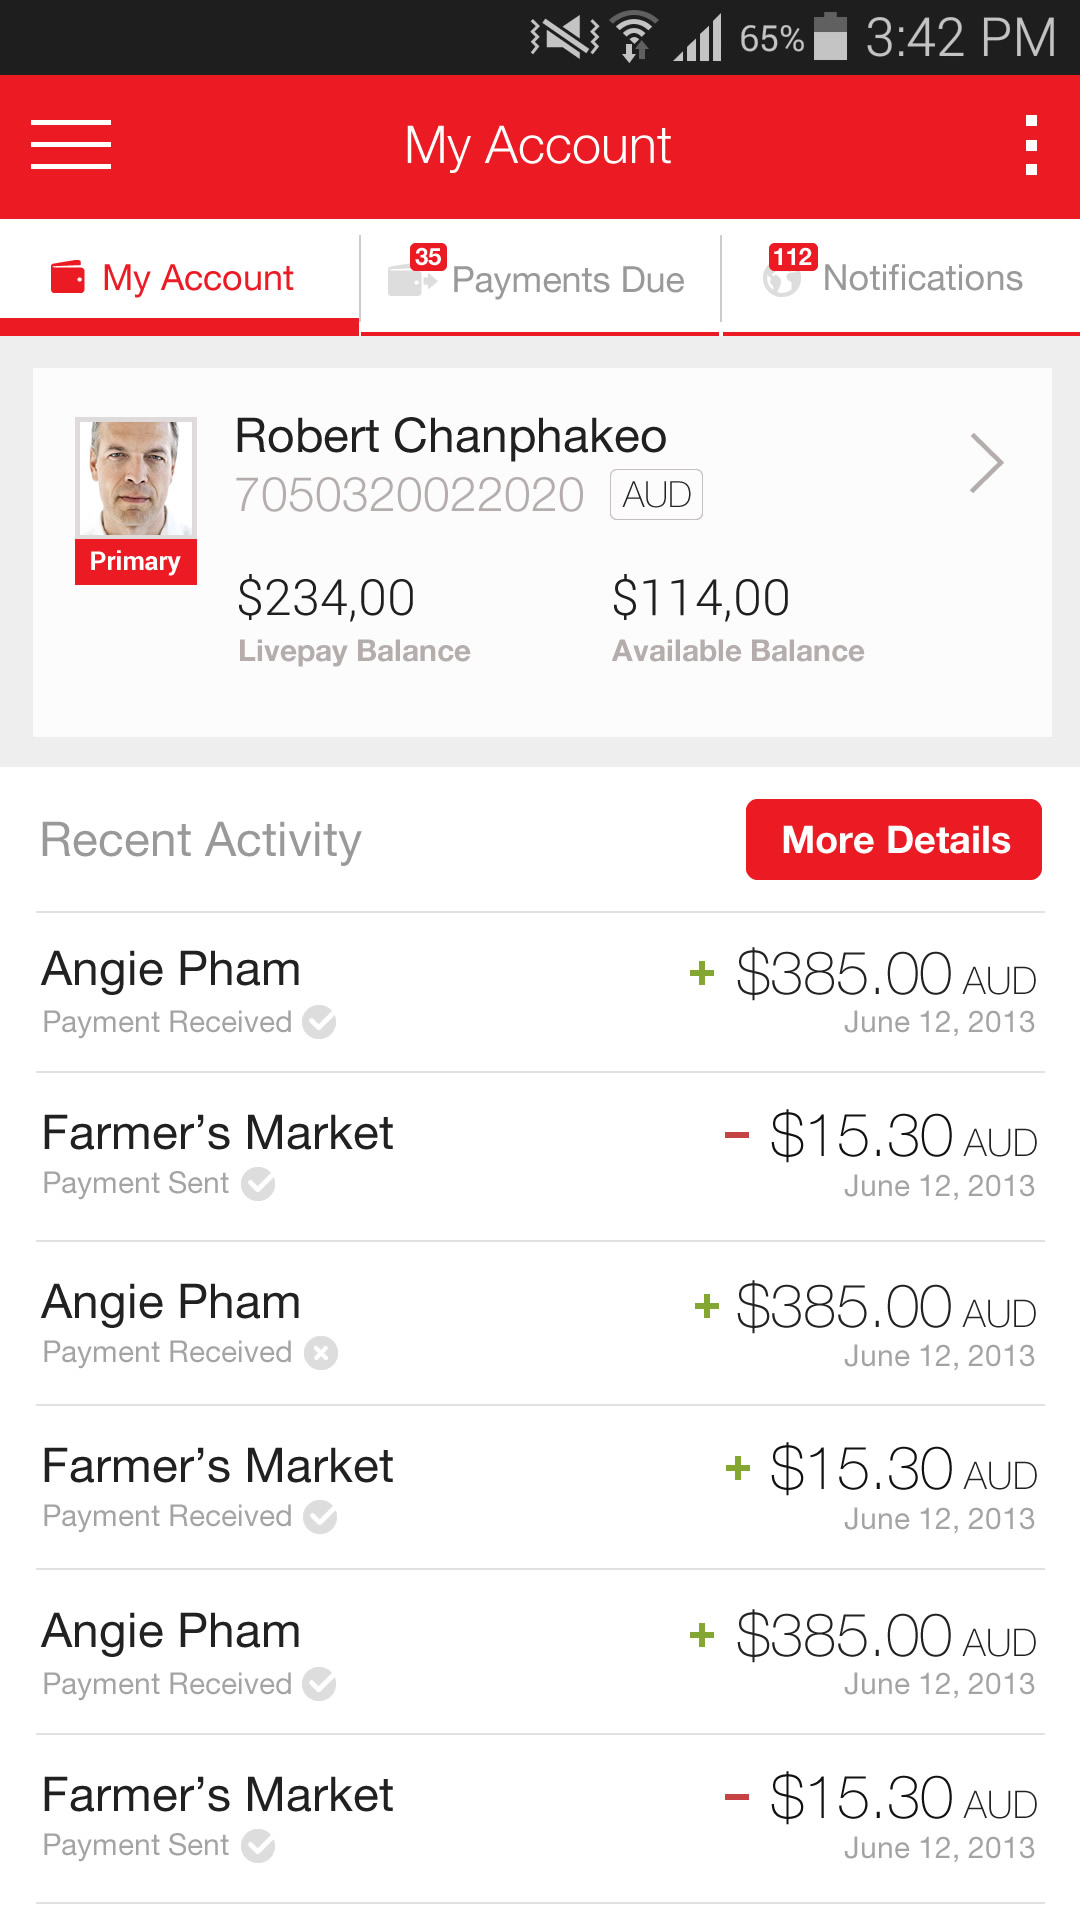Viewport: 1080px width, 1920px height.
Task: Open the three-dot overflow menu
Action: pyautogui.click(x=1031, y=146)
